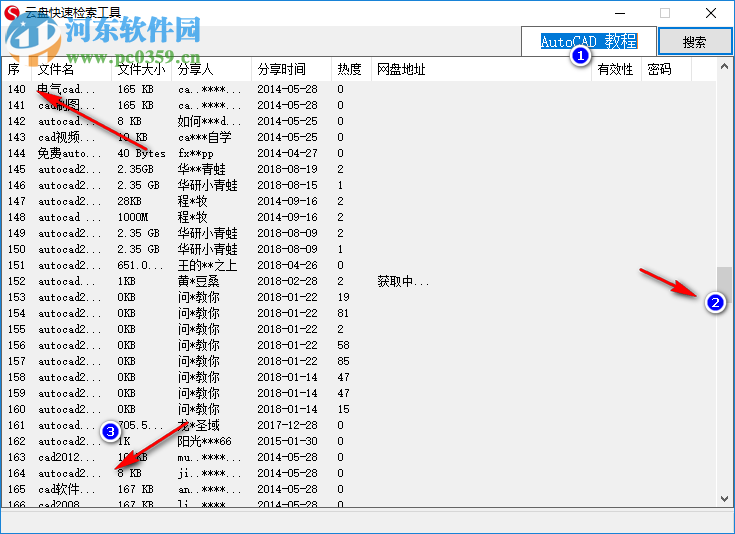Select row 143 cad视频 file name
This screenshot has width=735, height=534.
click(x=67, y=137)
